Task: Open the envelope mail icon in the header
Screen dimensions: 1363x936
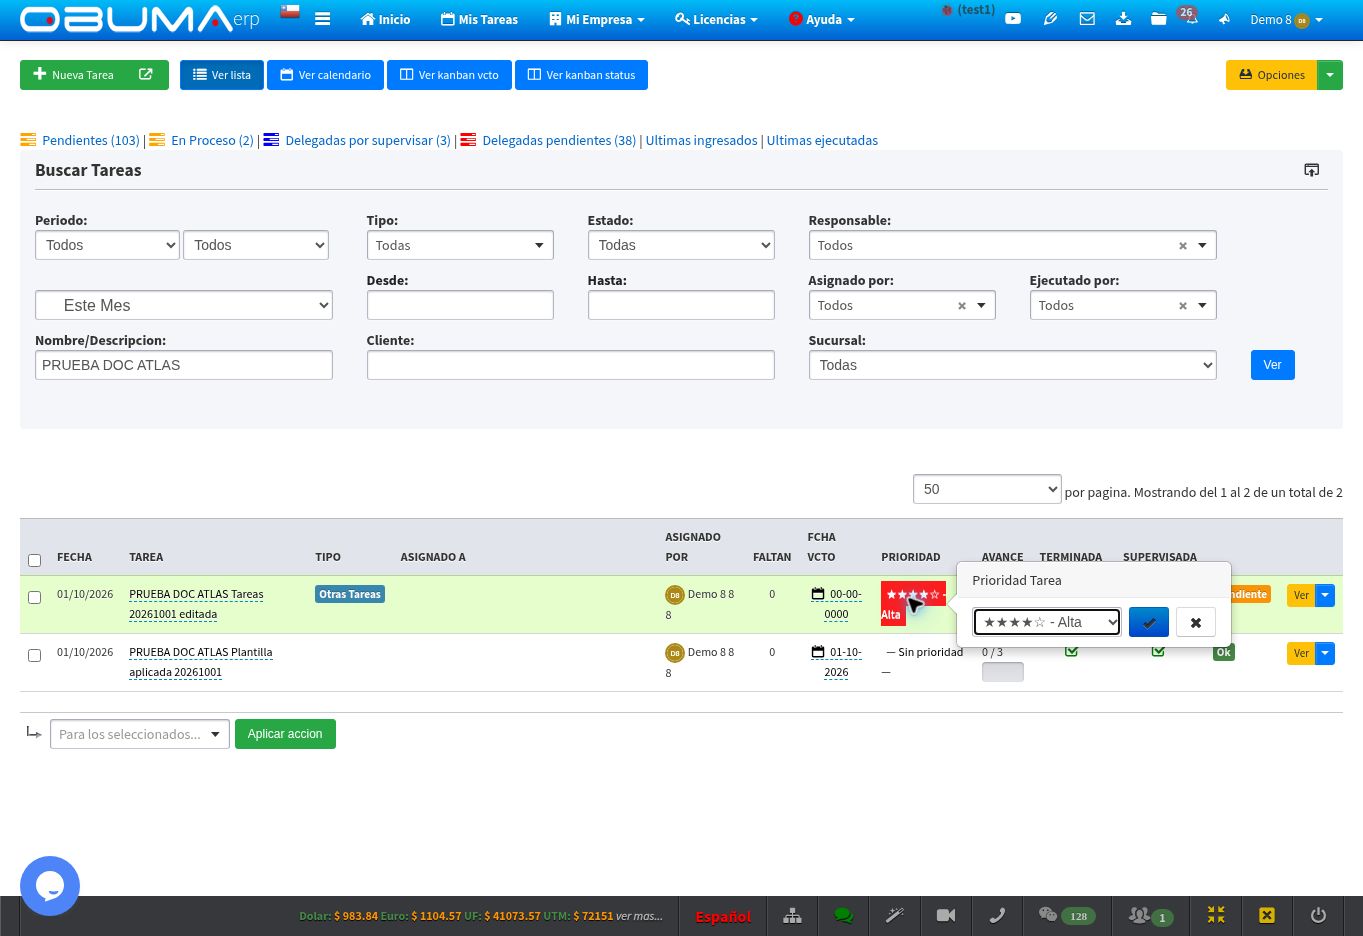Action: (x=1087, y=19)
